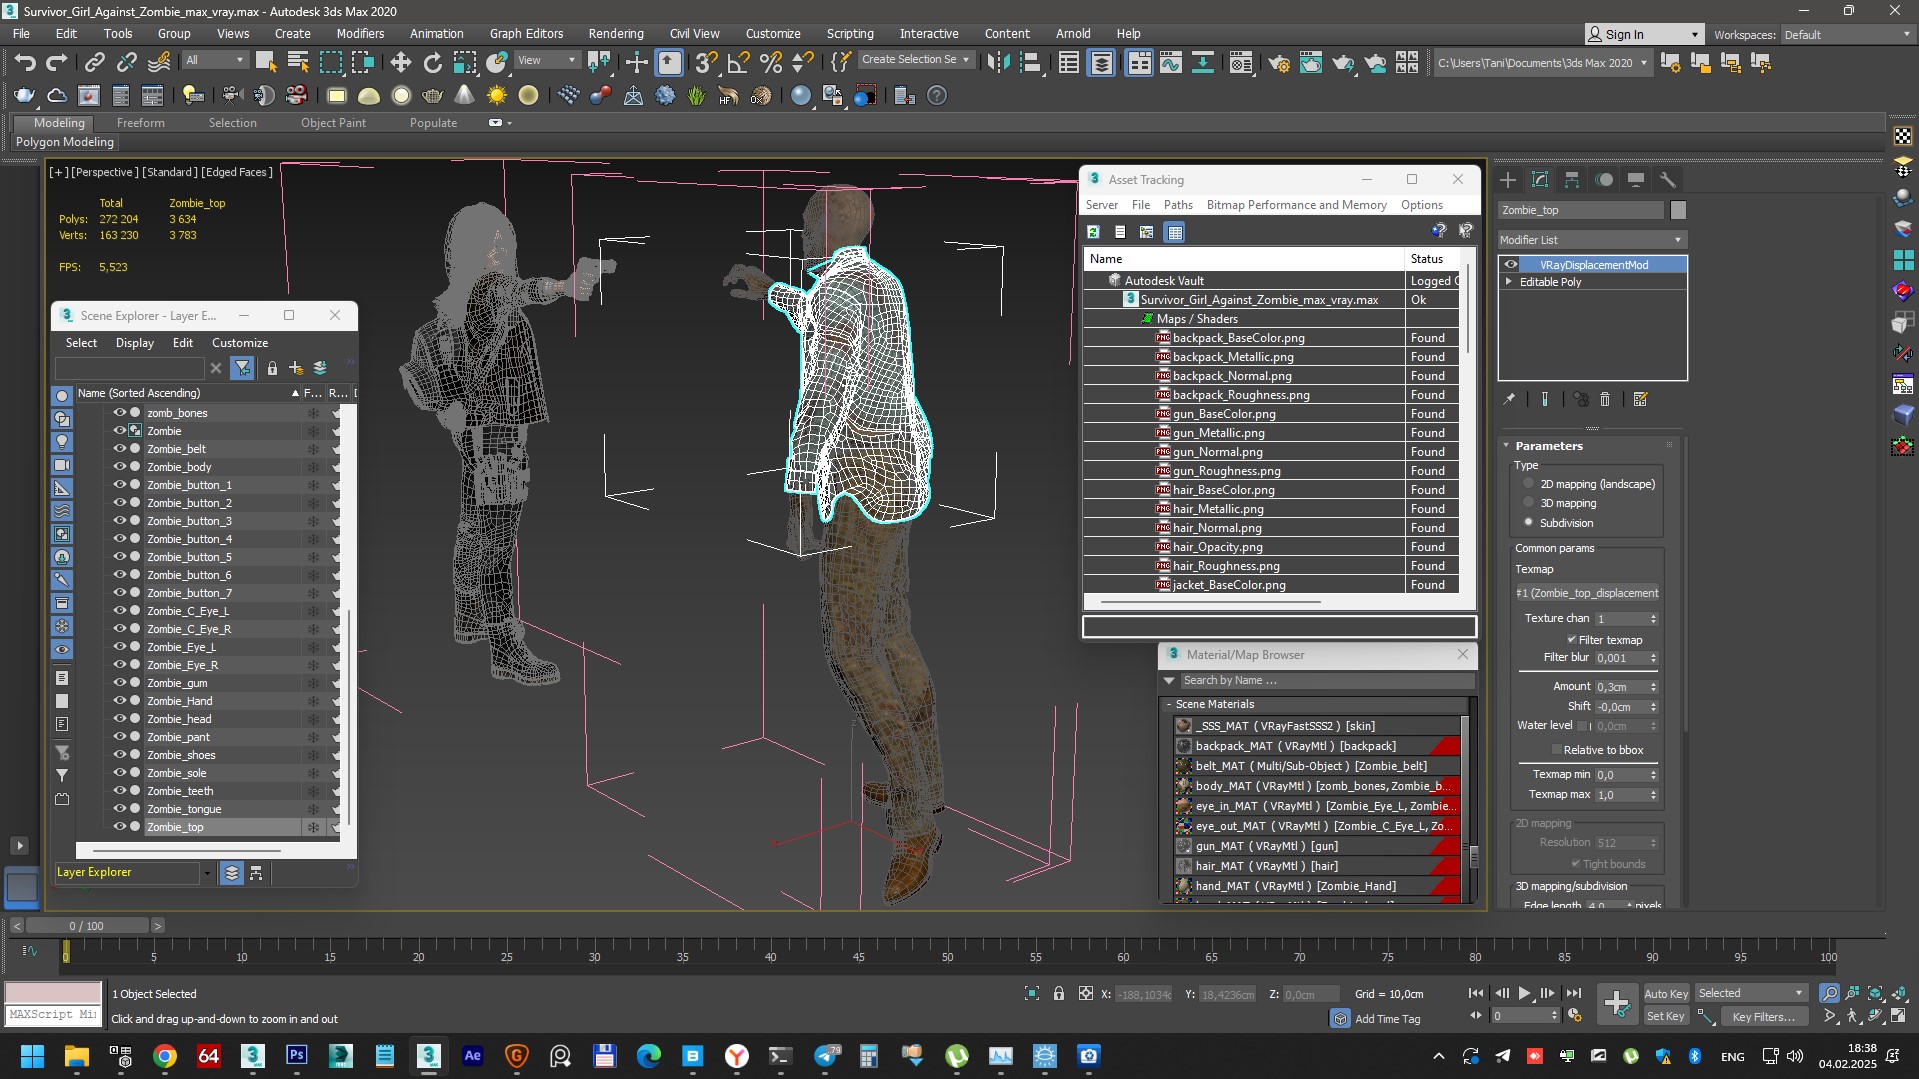1919x1079 pixels.
Task: Toggle visibility of Zombie_belt
Action: coord(119,449)
